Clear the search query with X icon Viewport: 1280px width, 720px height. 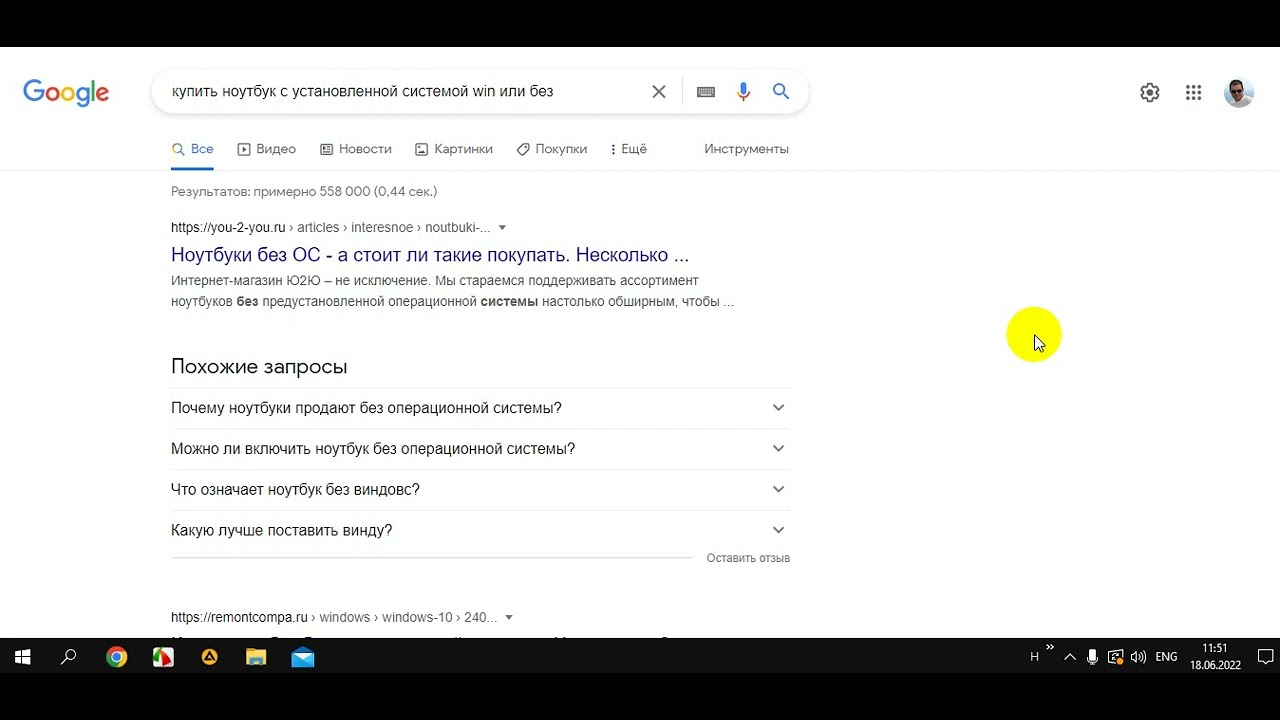click(x=659, y=92)
